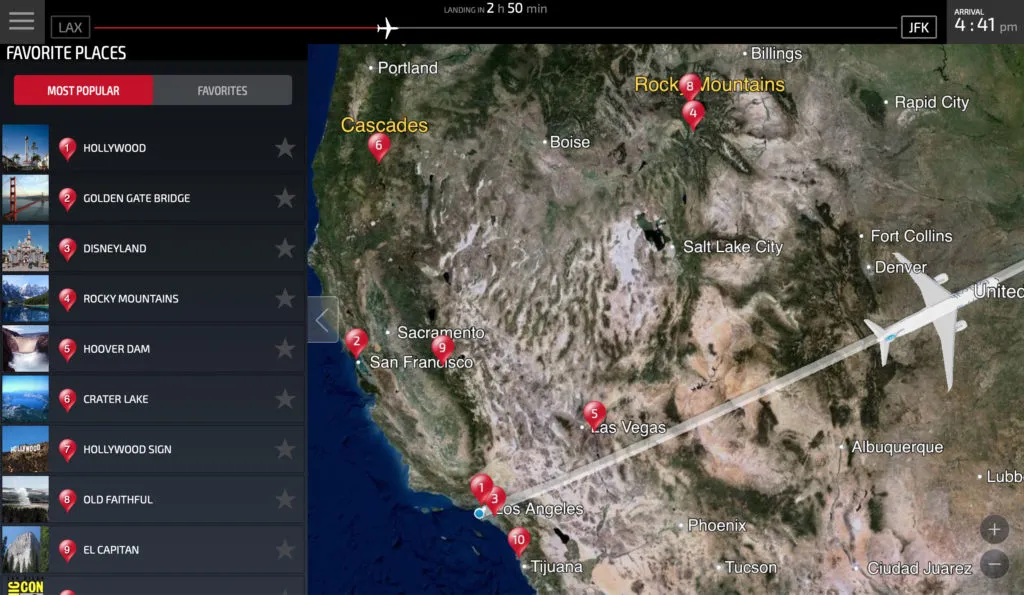The image size is (1024, 595).
Task: Switch to the FAVORITES tab
Action: (222, 89)
